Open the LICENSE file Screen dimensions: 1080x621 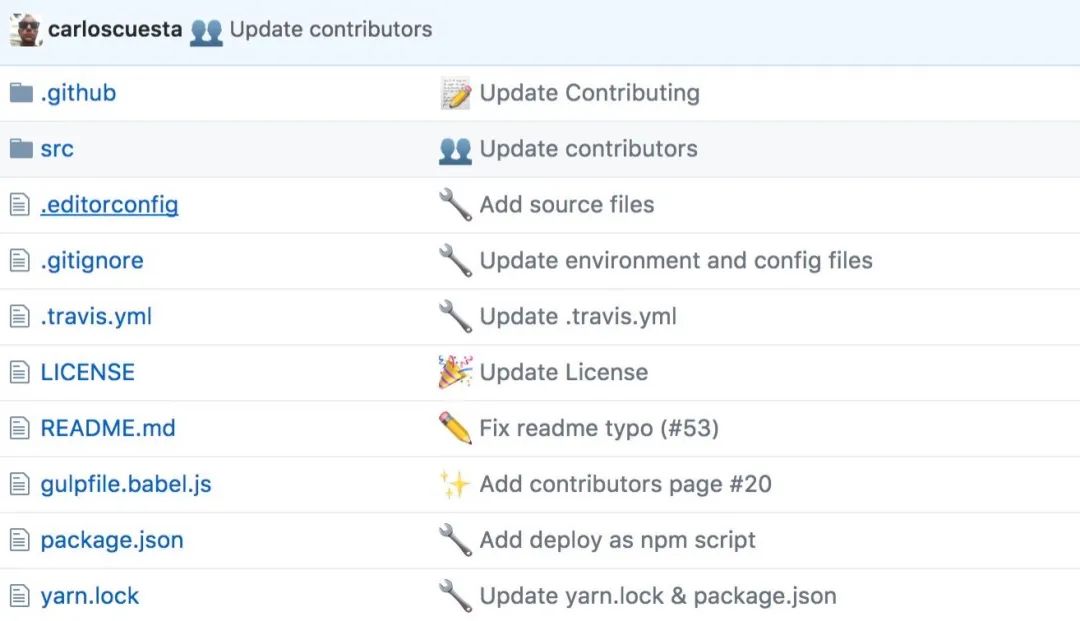pos(87,371)
